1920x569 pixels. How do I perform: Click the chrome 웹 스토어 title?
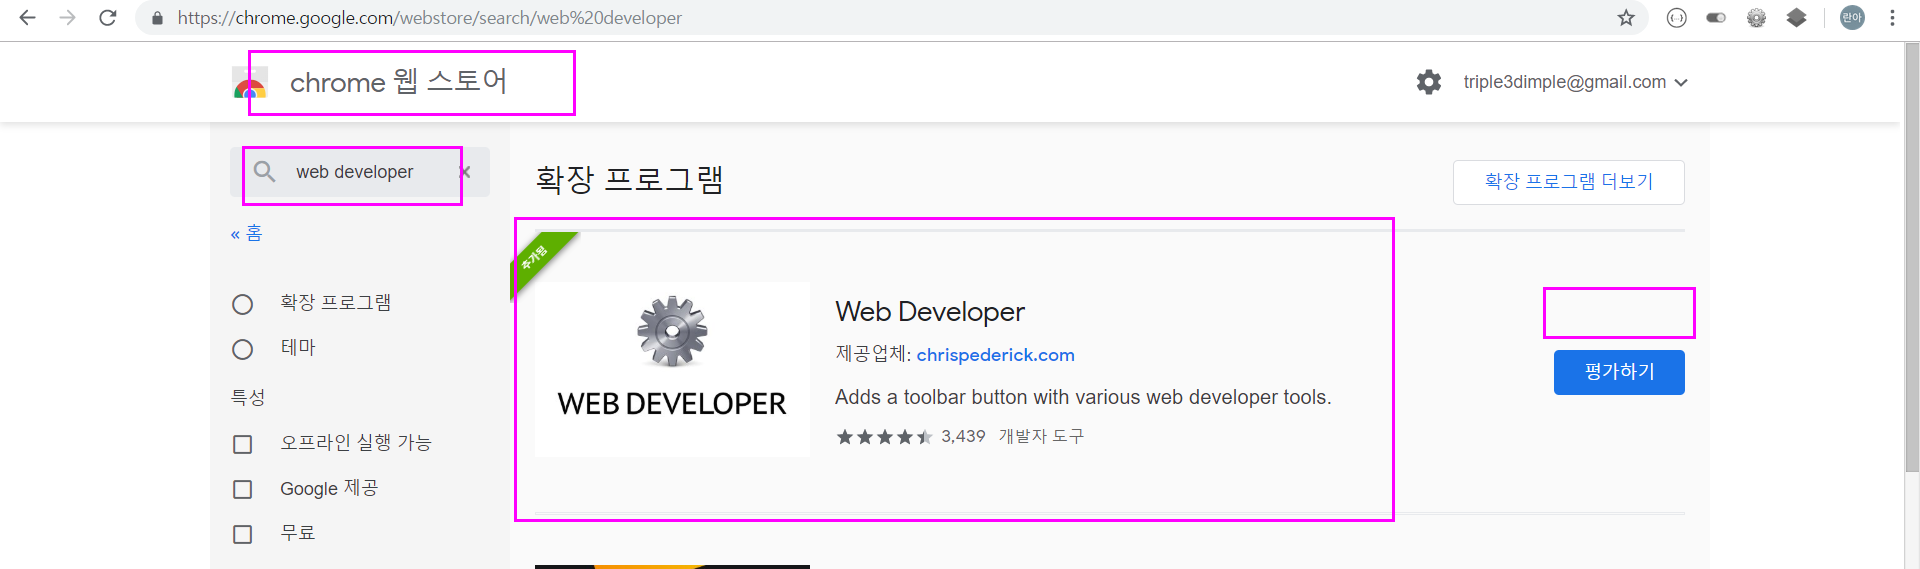pyautogui.click(x=398, y=82)
